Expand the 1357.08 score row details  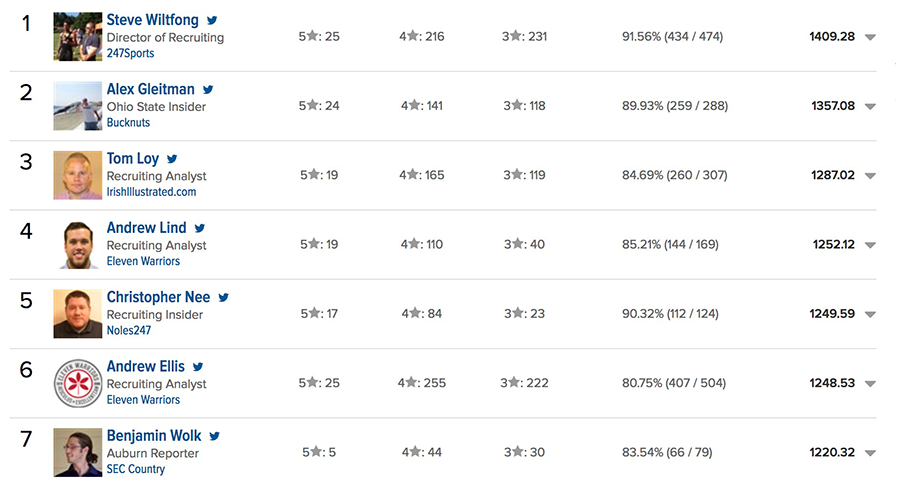(x=871, y=106)
